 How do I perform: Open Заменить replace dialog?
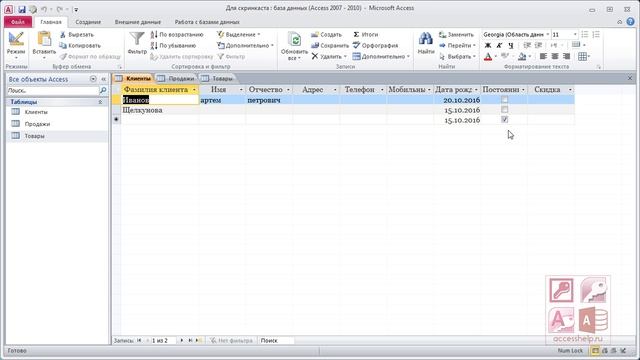pyautogui.click(x=456, y=35)
